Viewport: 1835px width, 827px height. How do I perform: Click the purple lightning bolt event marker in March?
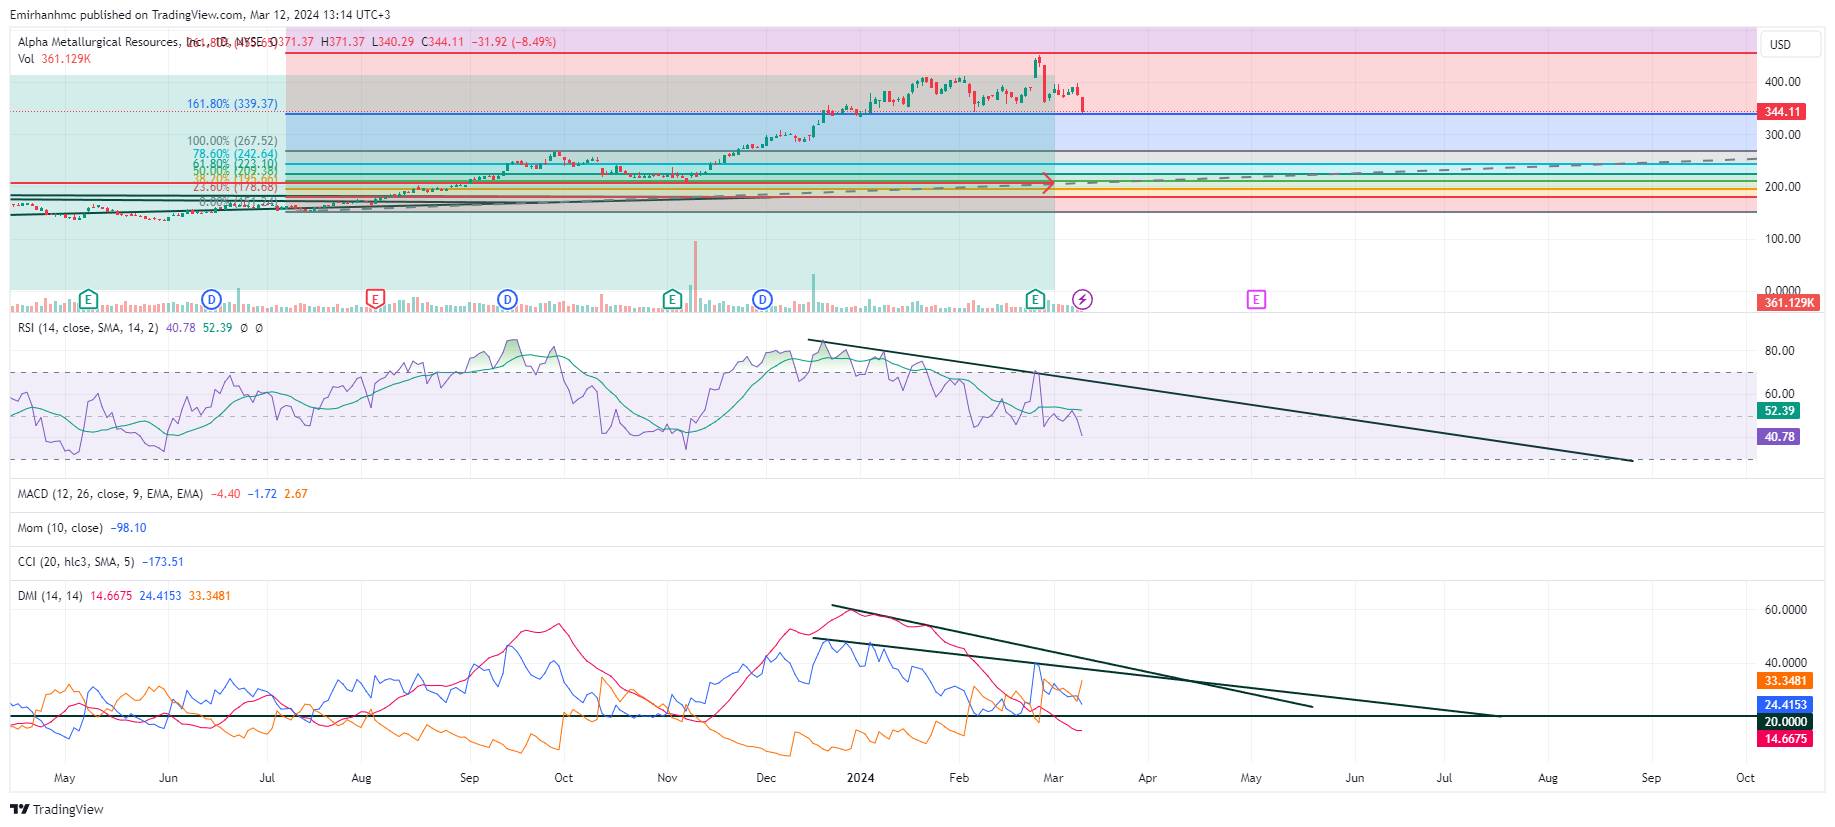coord(1082,299)
